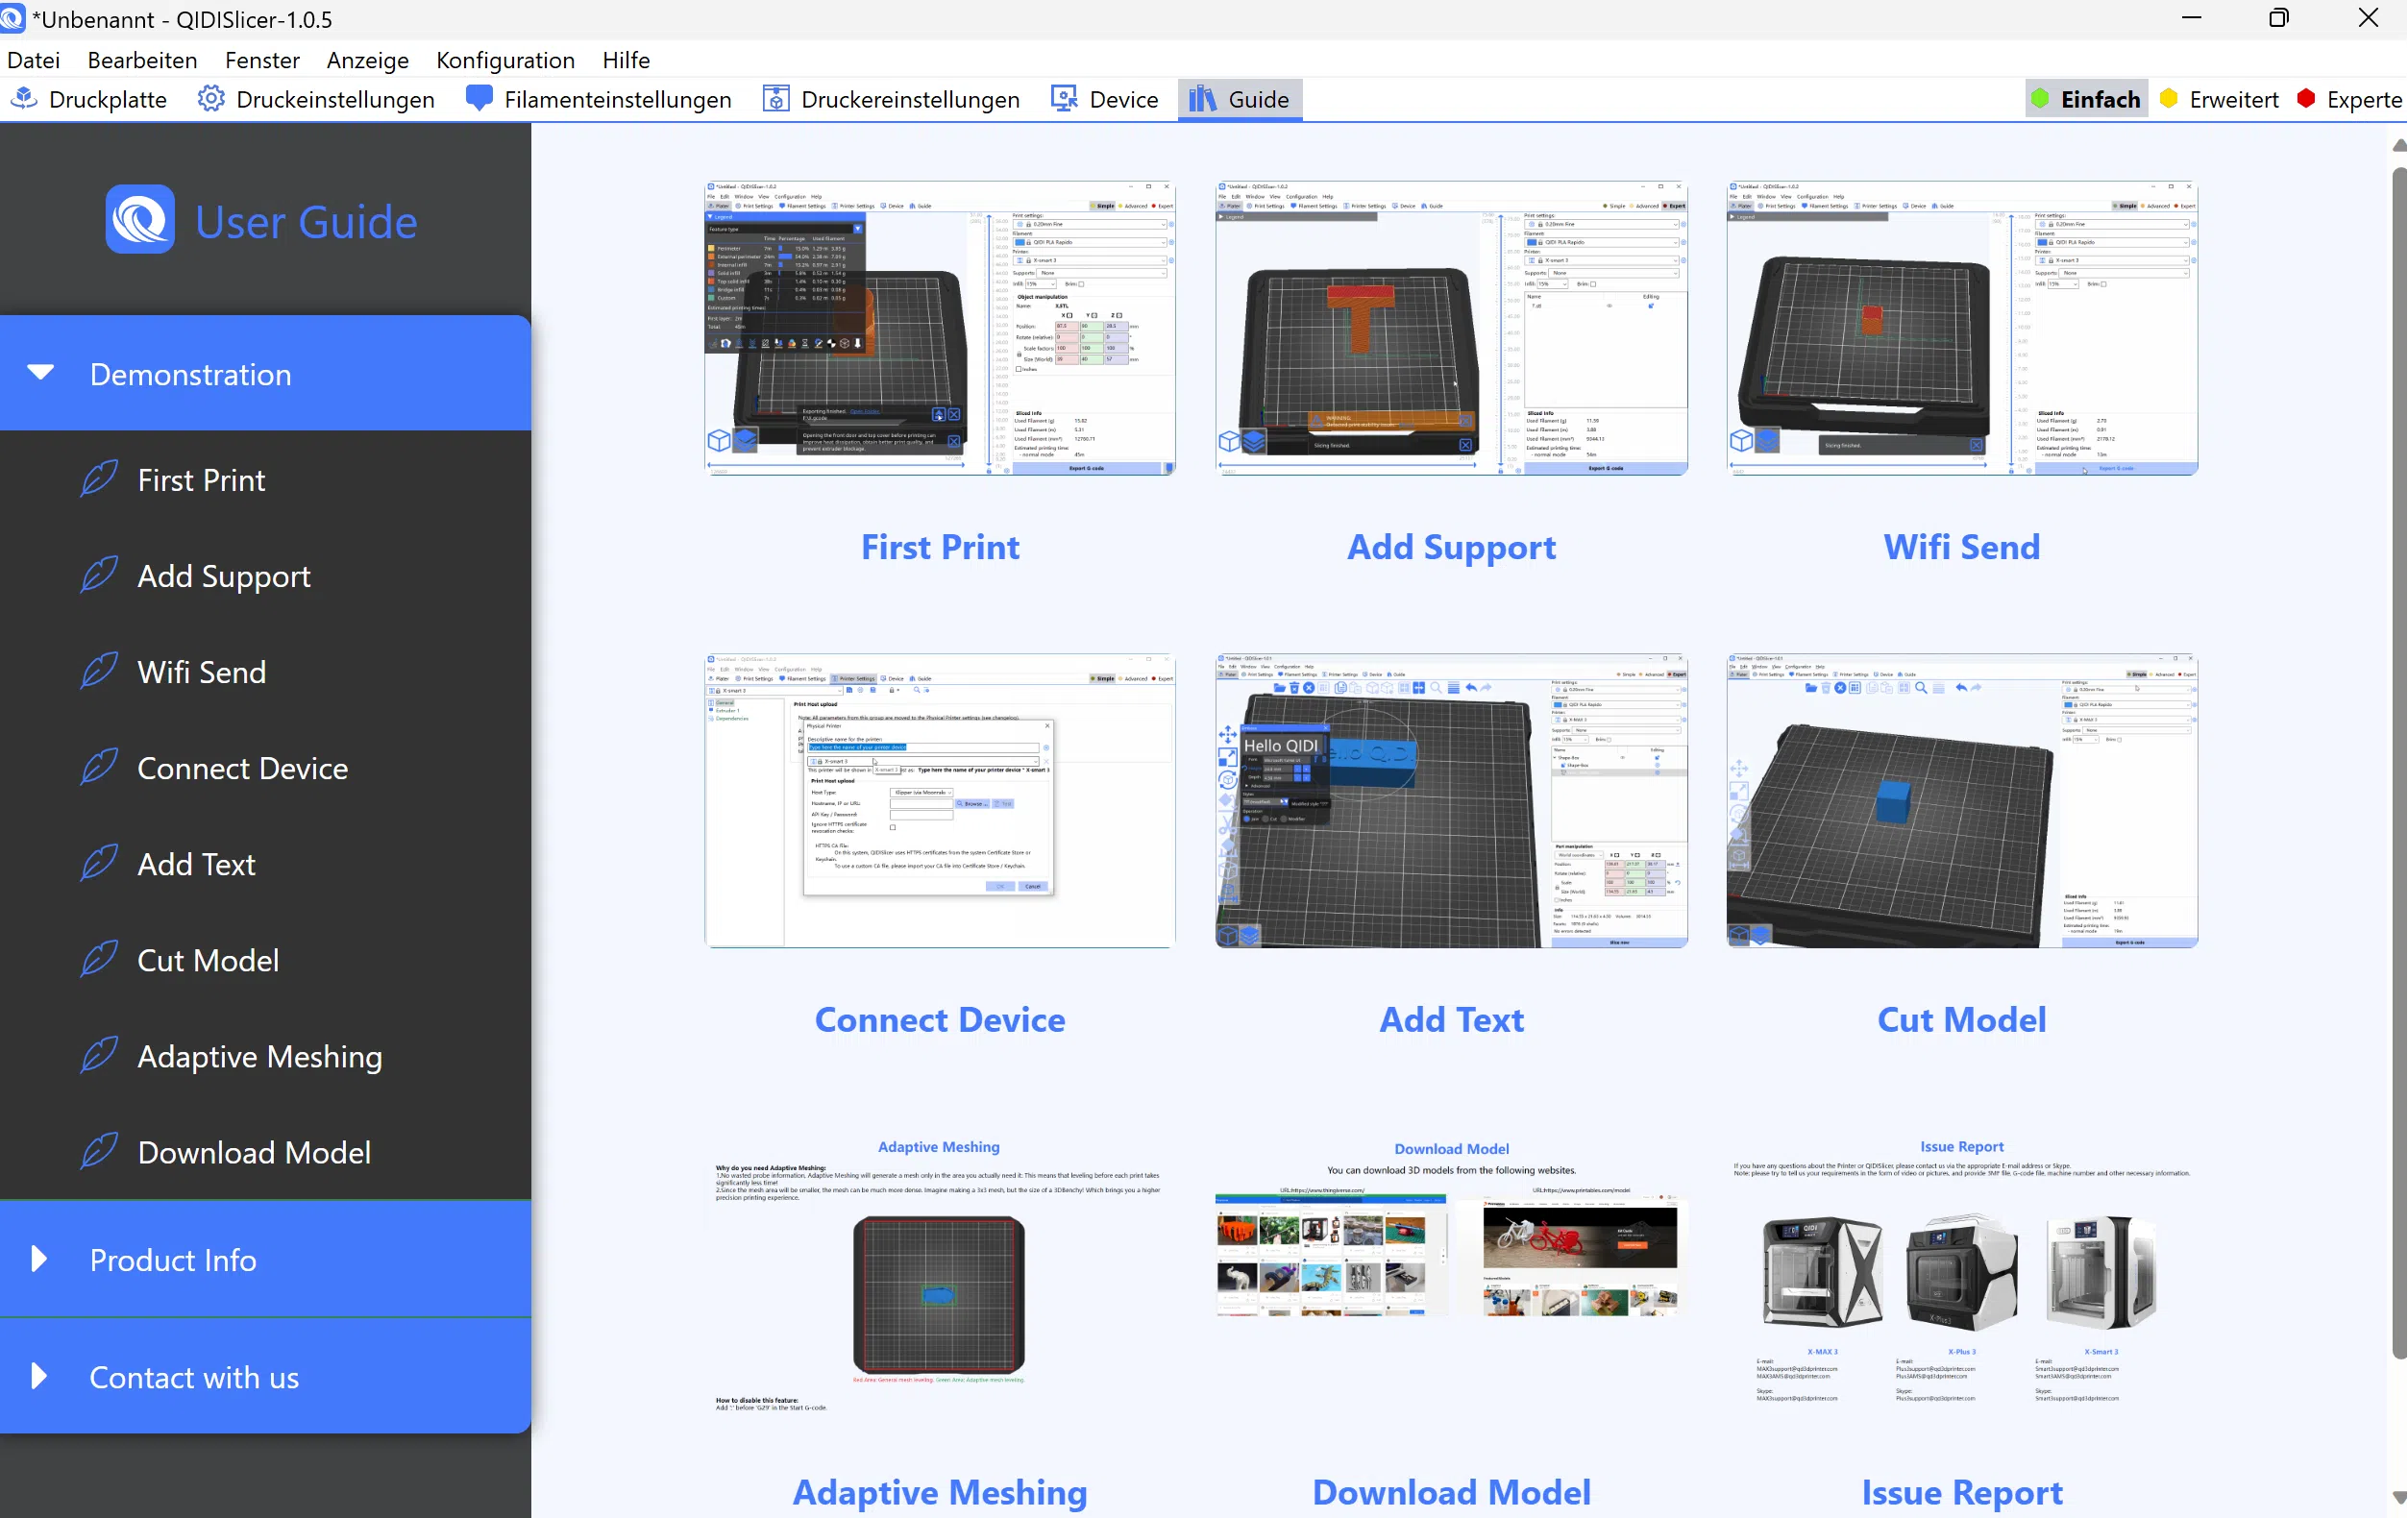Click the feather icon next to Add Text

pos(98,863)
